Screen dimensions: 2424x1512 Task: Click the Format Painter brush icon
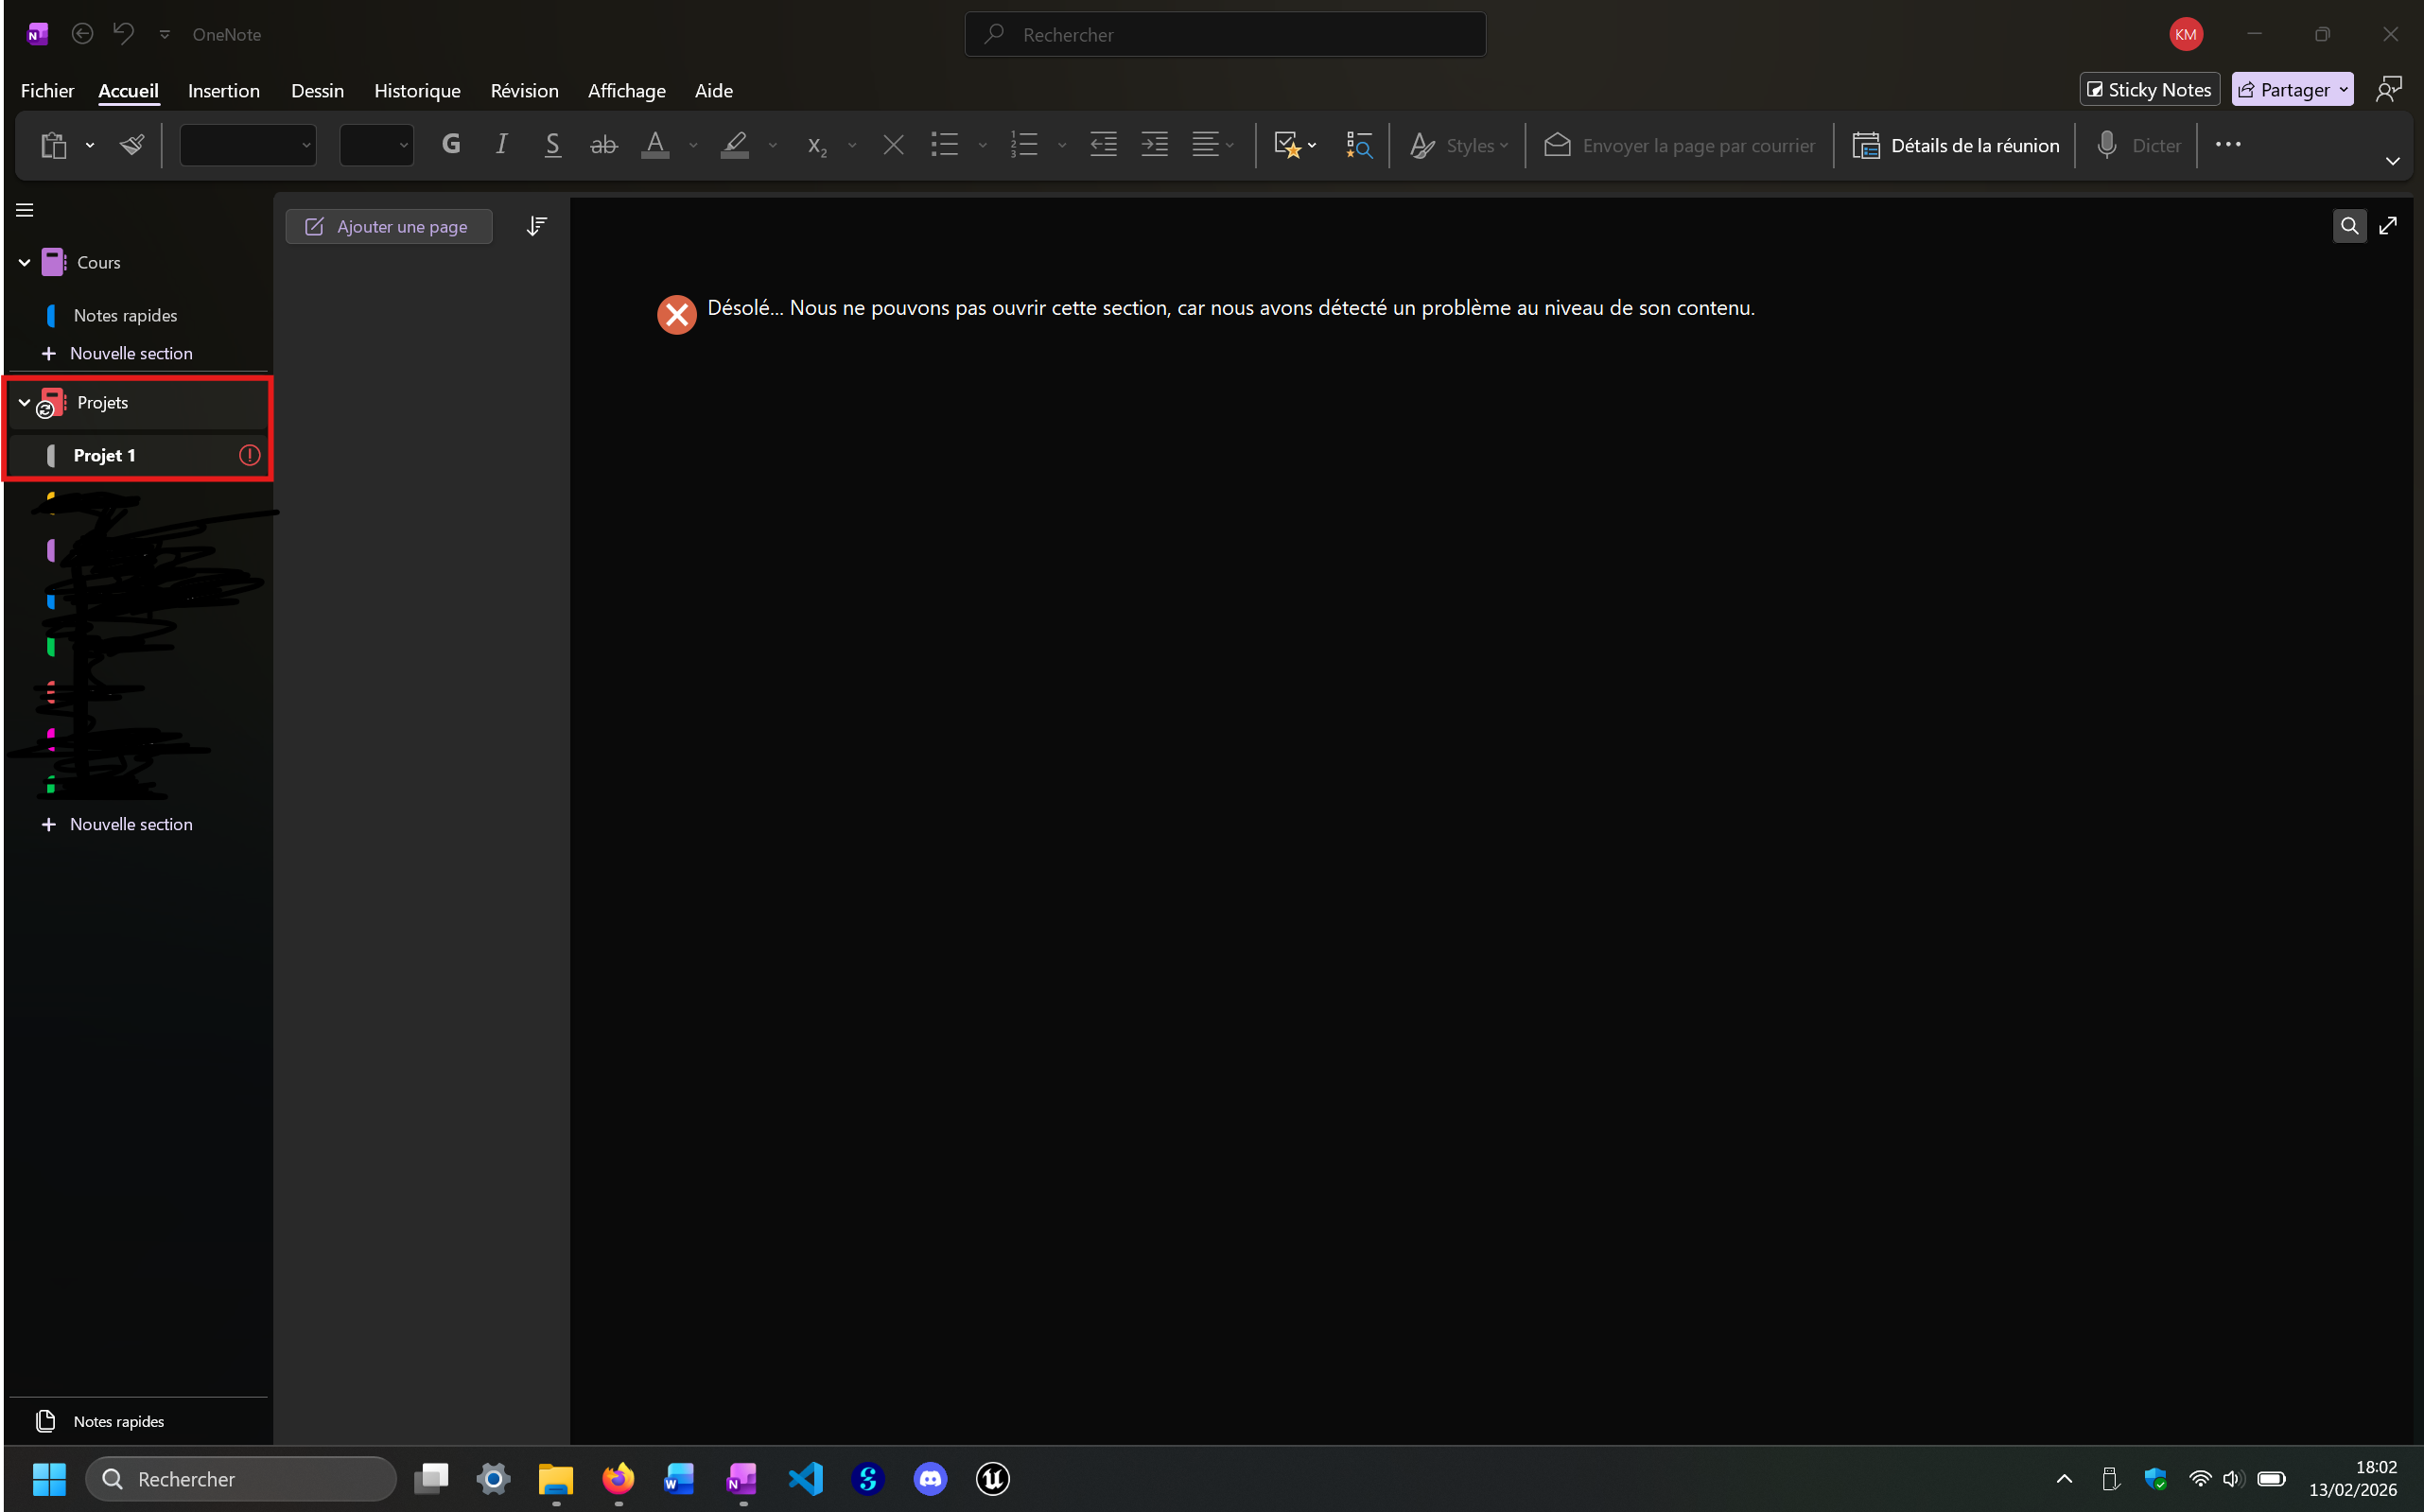pyautogui.click(x=132, y=145)
